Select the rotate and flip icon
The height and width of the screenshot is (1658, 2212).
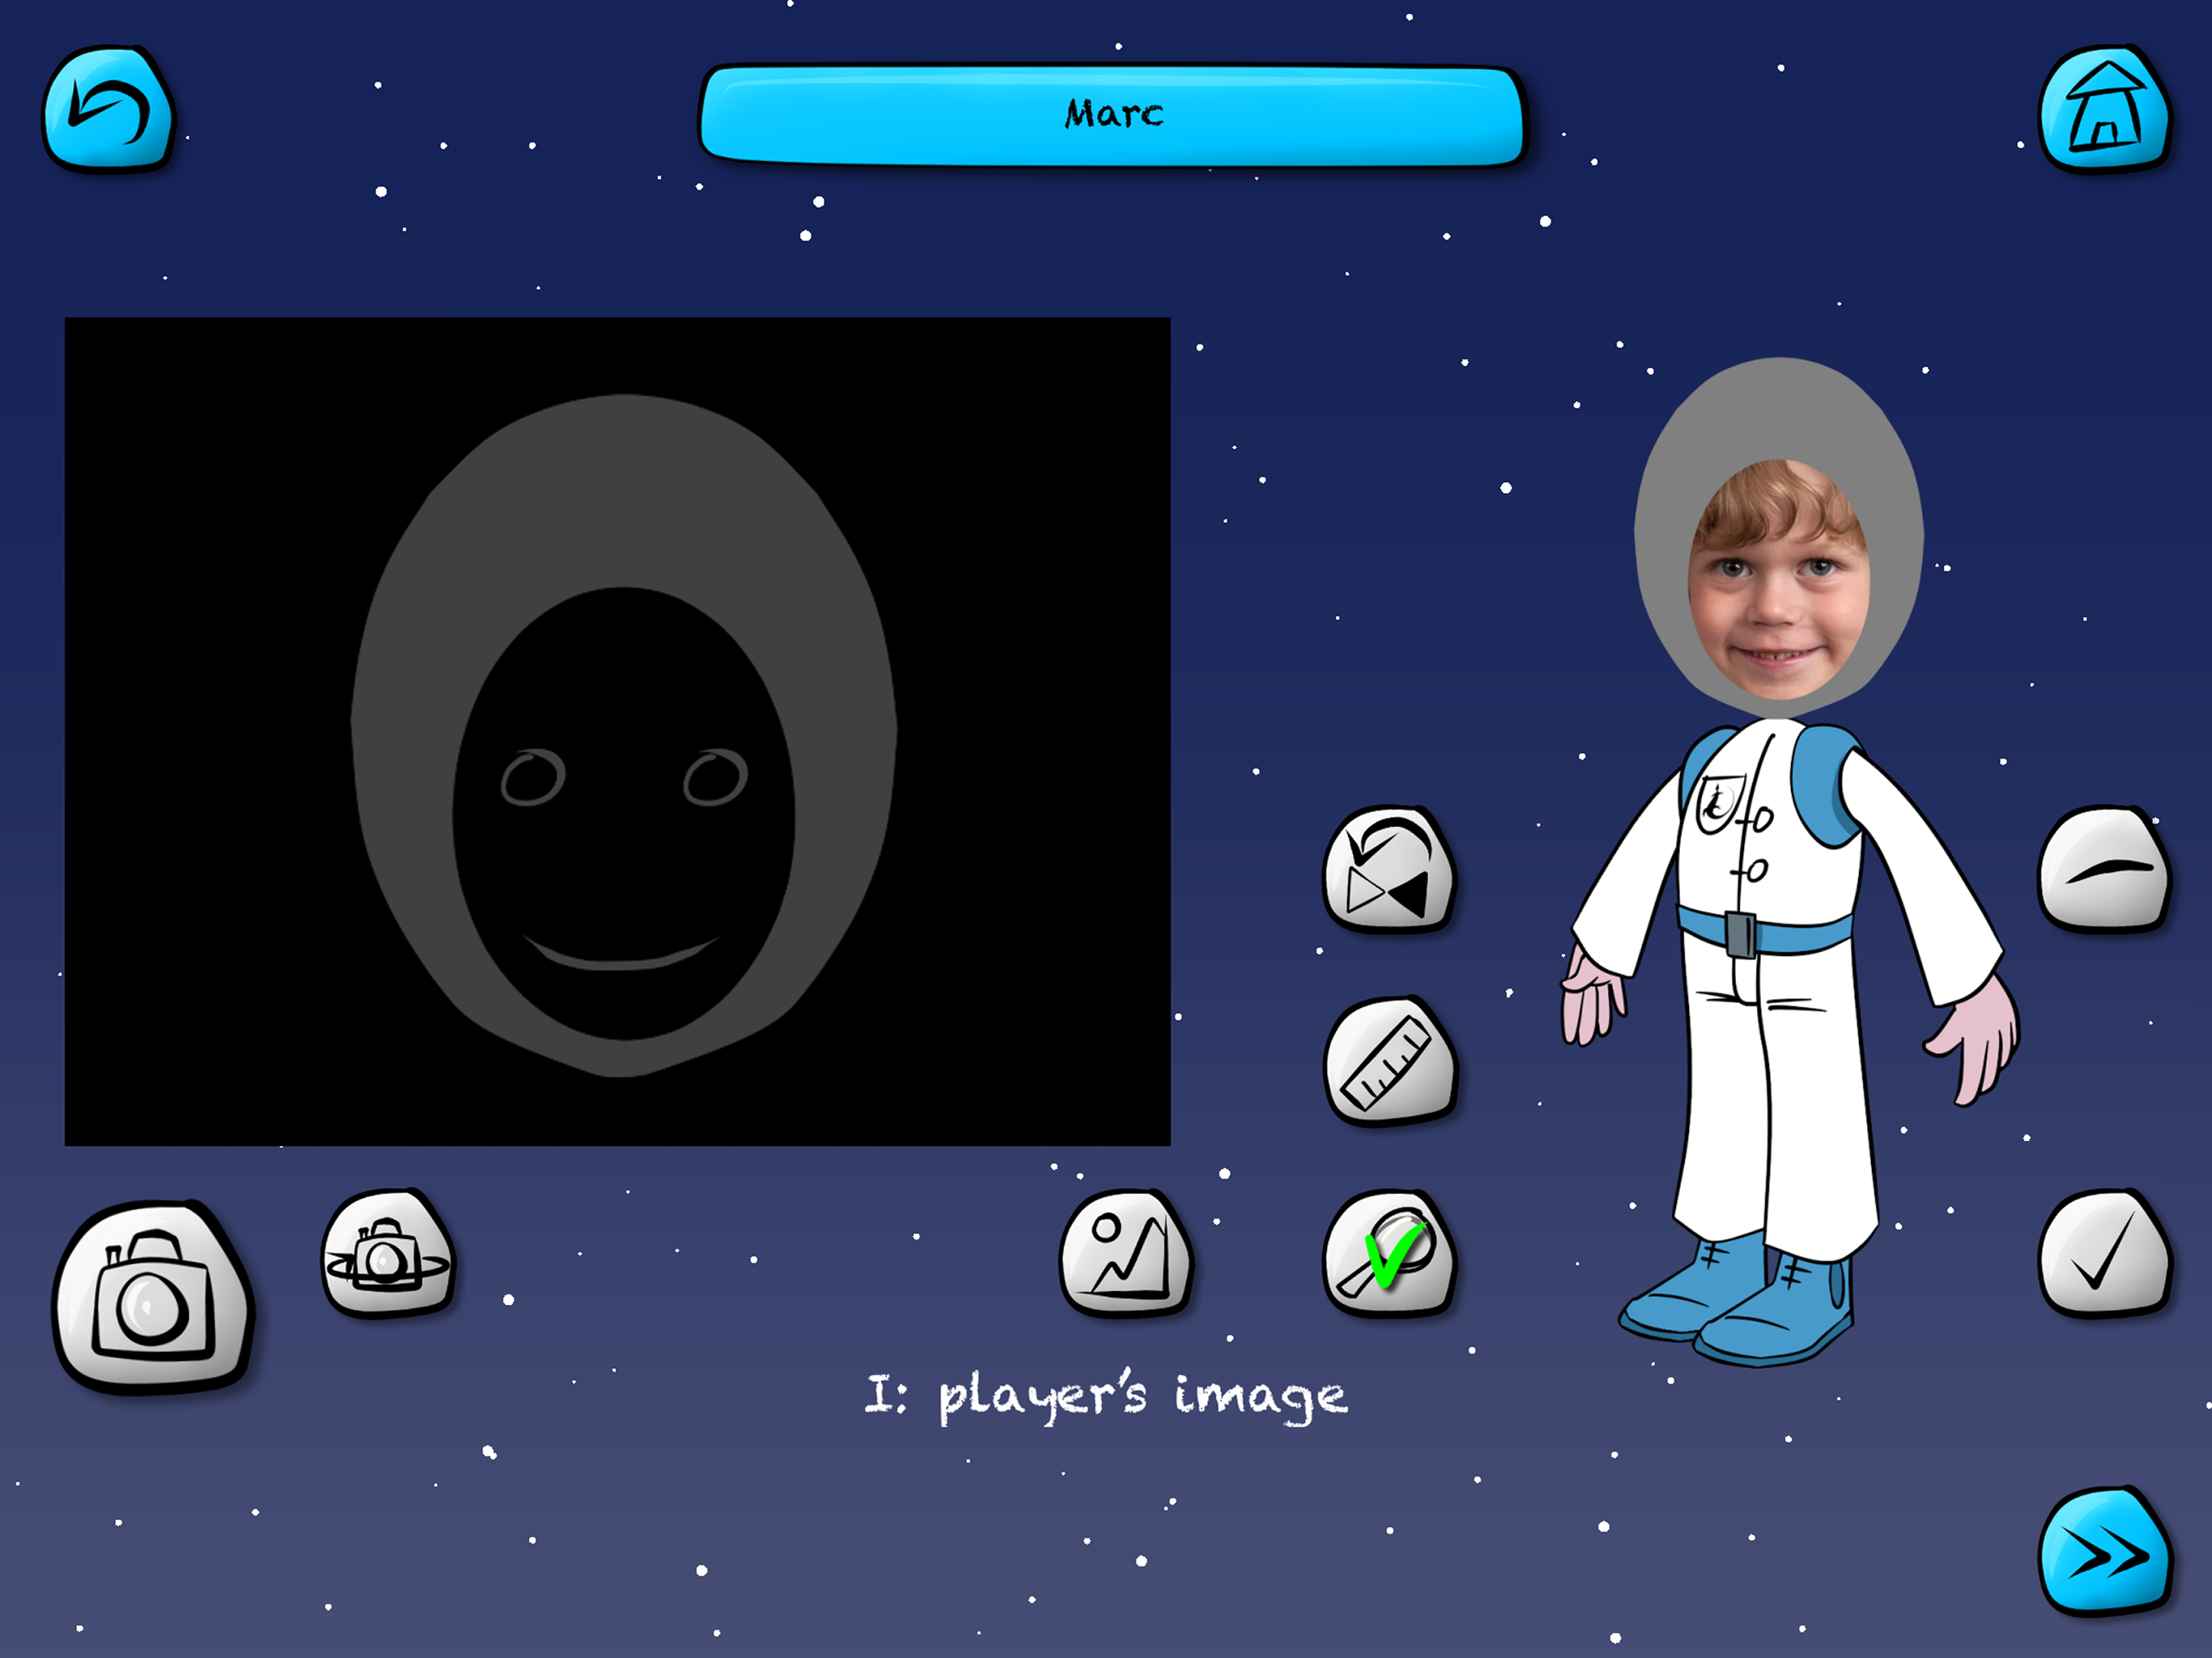tap(1390, 869)
